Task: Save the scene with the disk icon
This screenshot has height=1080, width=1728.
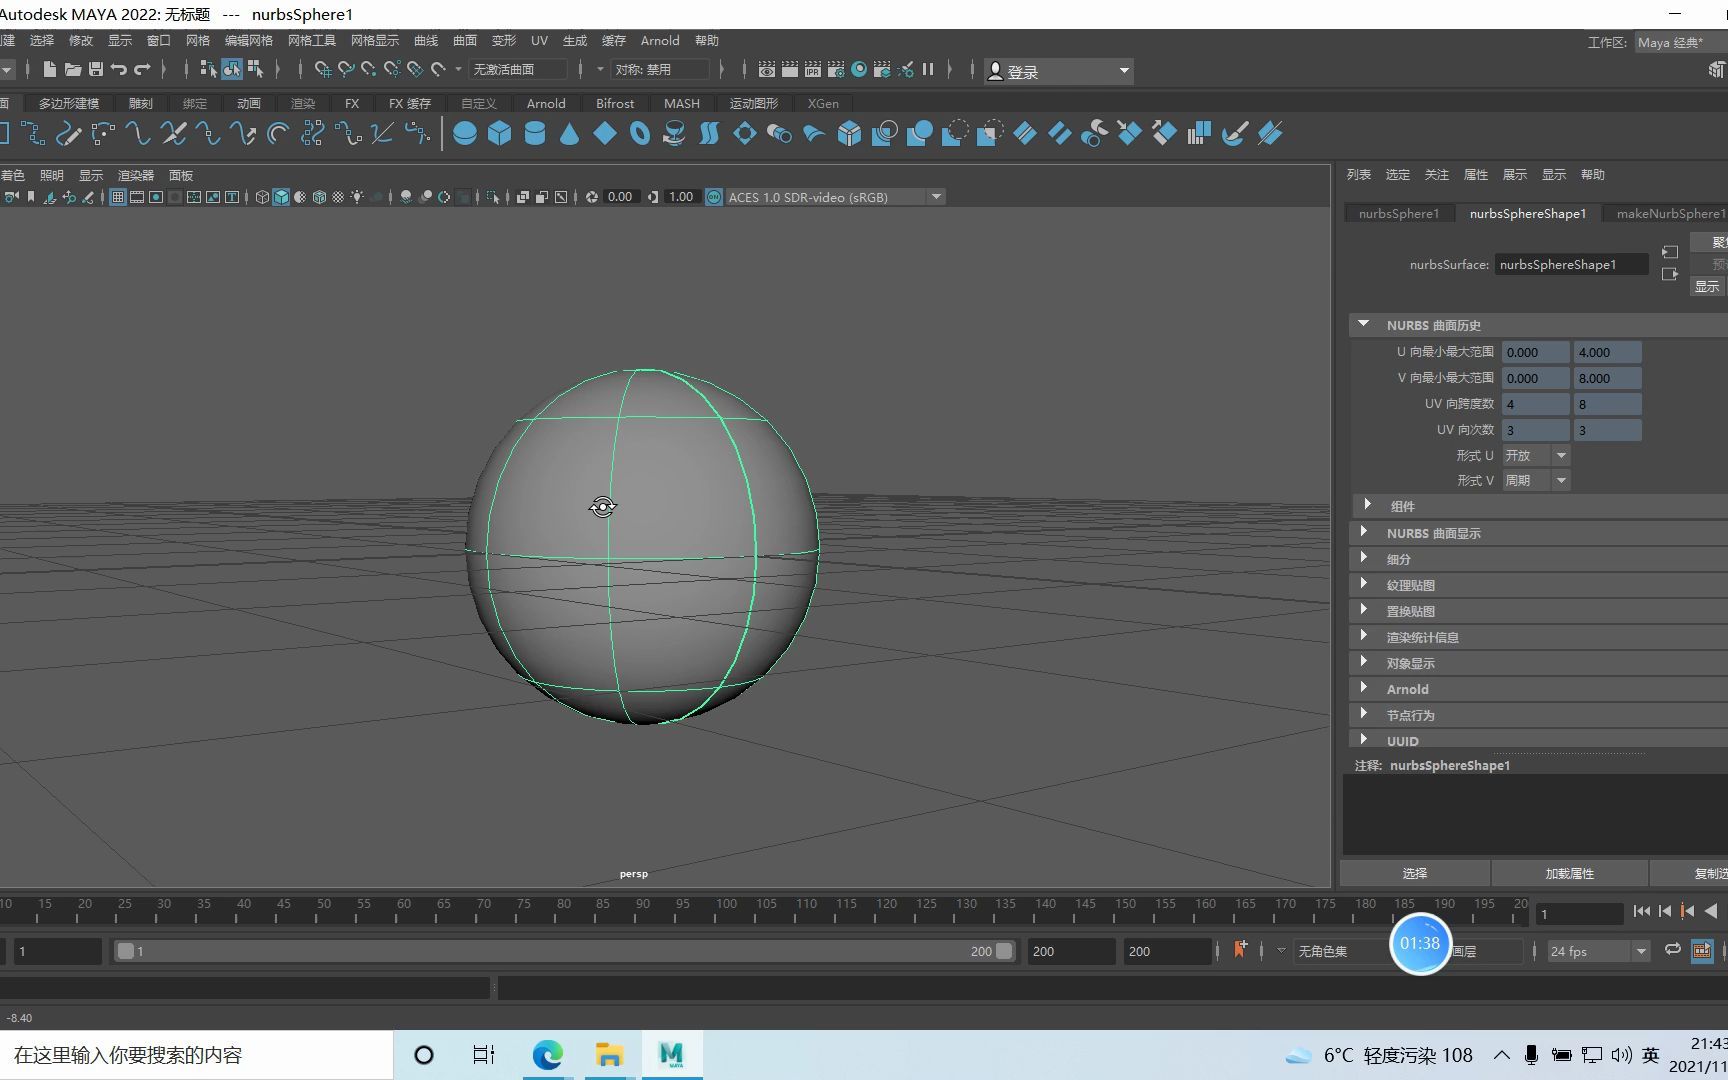Action: [x=96, y=69]
